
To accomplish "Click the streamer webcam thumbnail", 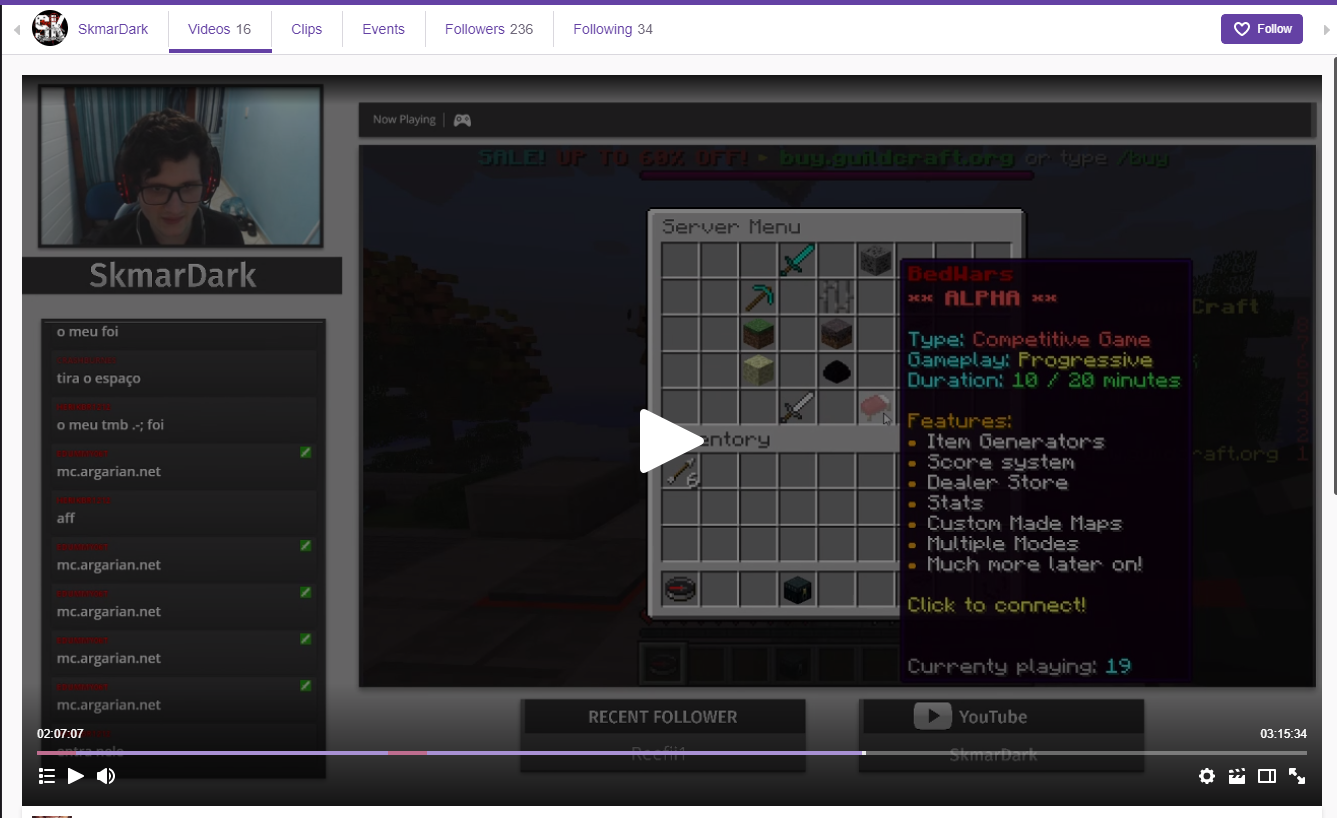I will pos(180,166).
